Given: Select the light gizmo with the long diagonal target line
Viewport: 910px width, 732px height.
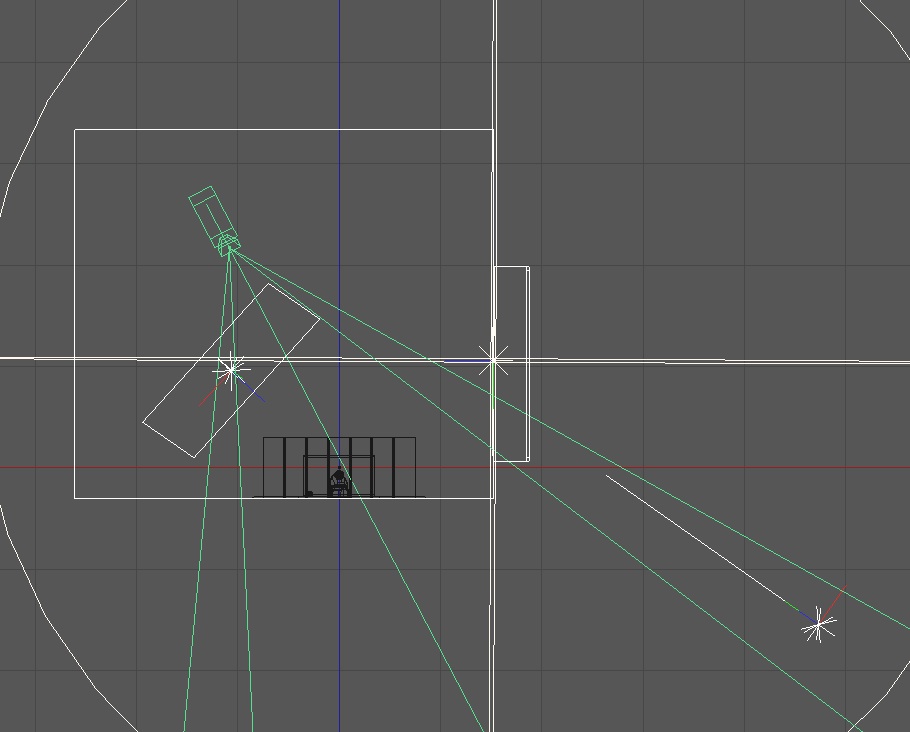Looking at the screenshot, I should [x=818, y=625].
